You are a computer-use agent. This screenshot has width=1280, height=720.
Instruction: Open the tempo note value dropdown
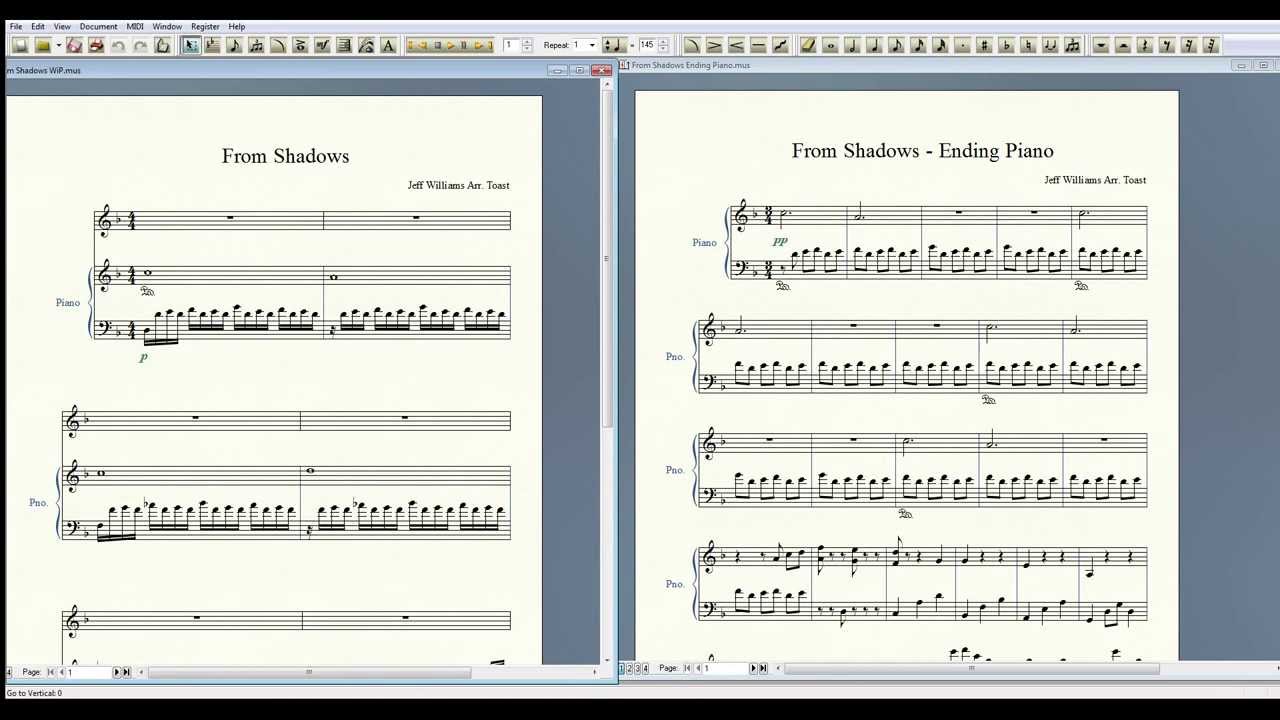pos(613,45)
